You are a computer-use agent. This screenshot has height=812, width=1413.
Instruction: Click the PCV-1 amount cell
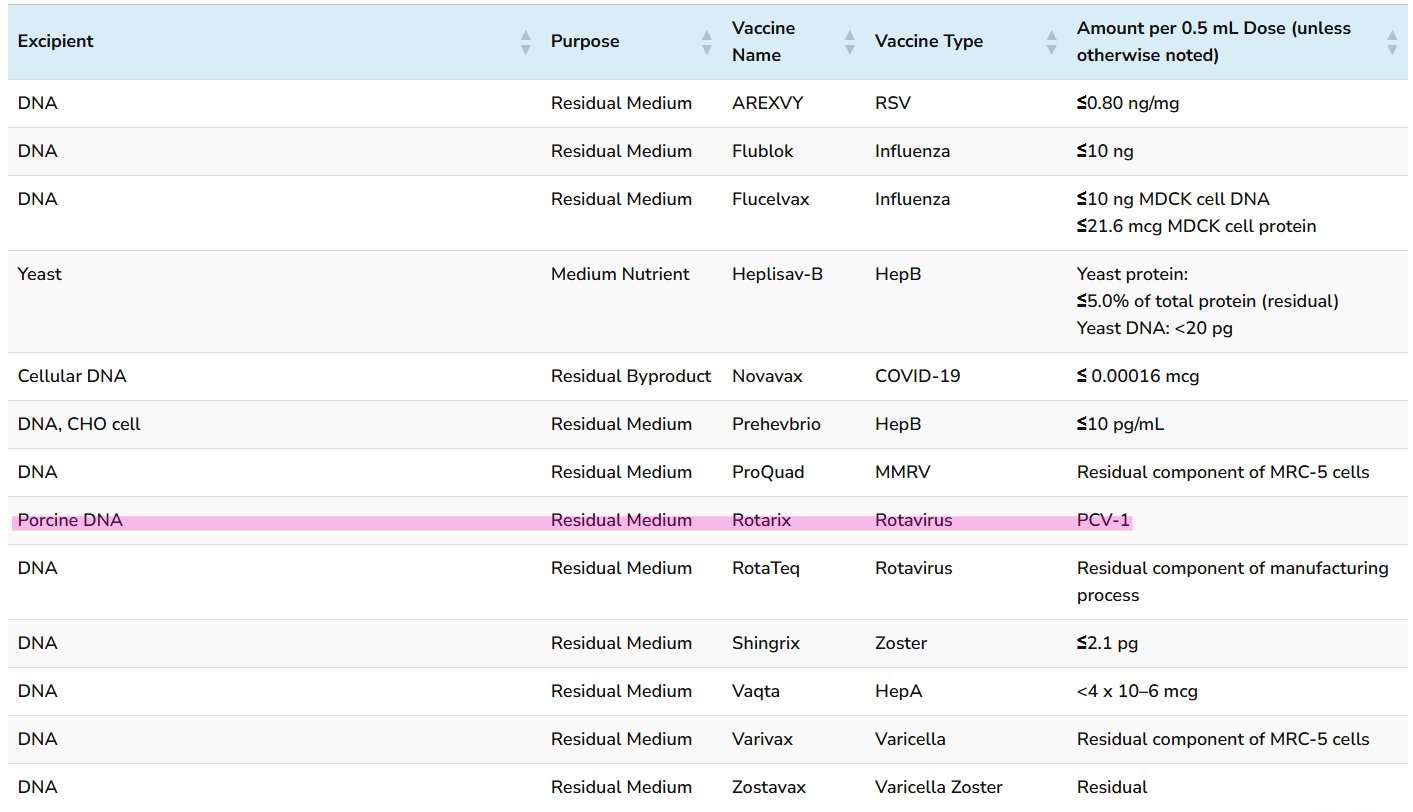[1103, 520]
